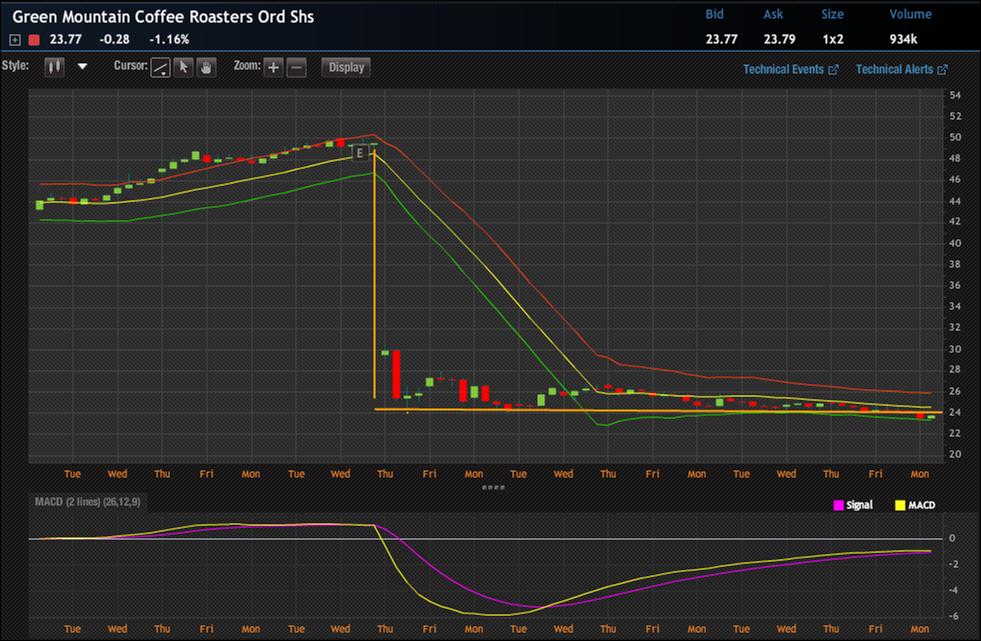
Task: Click the ask price 23.79
Action: coord(779,39)
